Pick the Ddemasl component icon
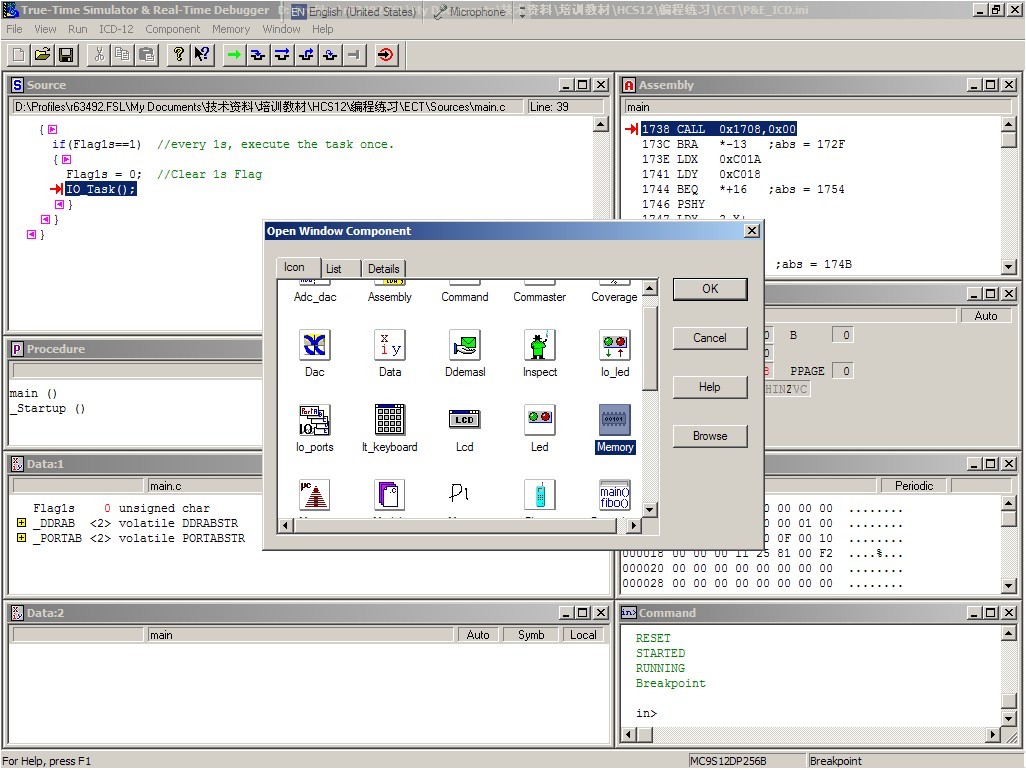 tap(465, 346)
